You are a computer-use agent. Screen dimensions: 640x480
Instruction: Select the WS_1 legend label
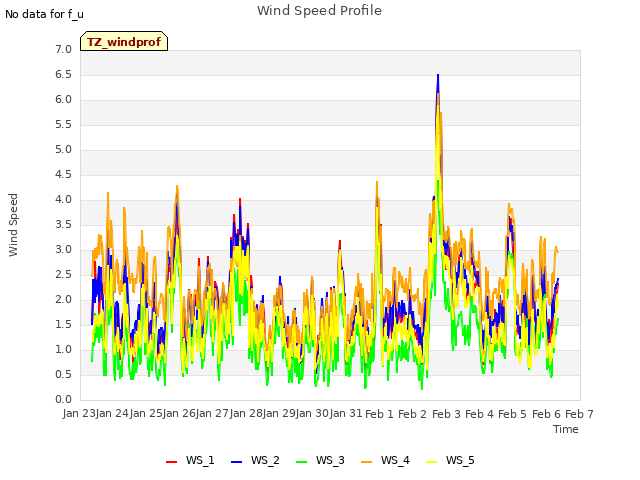pos(200,460)
